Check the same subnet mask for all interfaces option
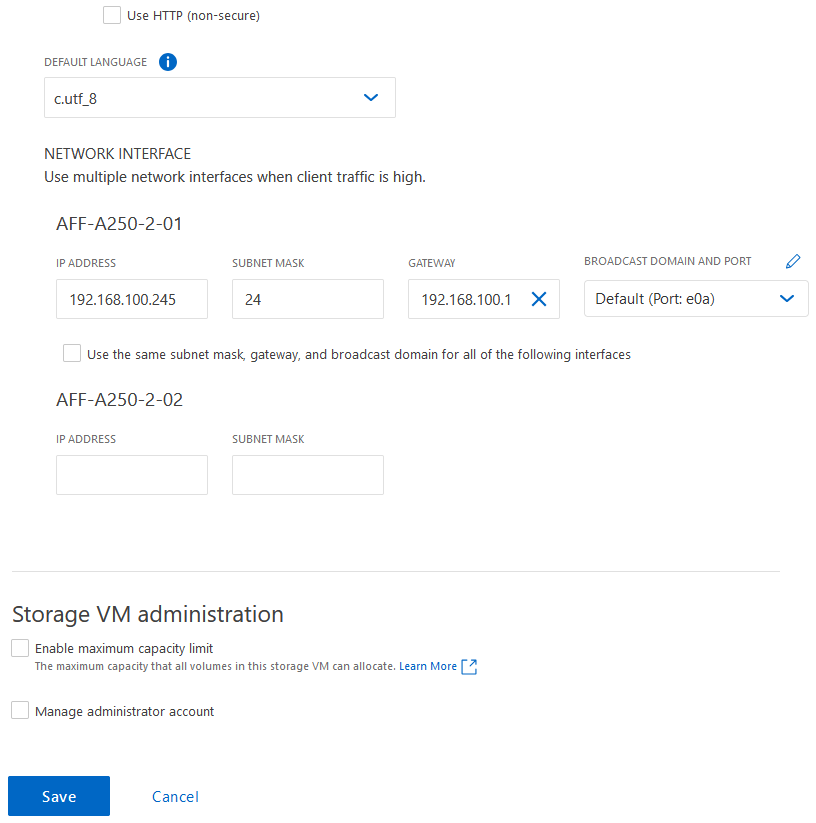The height and width of the screenshot is (823, 816). (x=71, y=353)
